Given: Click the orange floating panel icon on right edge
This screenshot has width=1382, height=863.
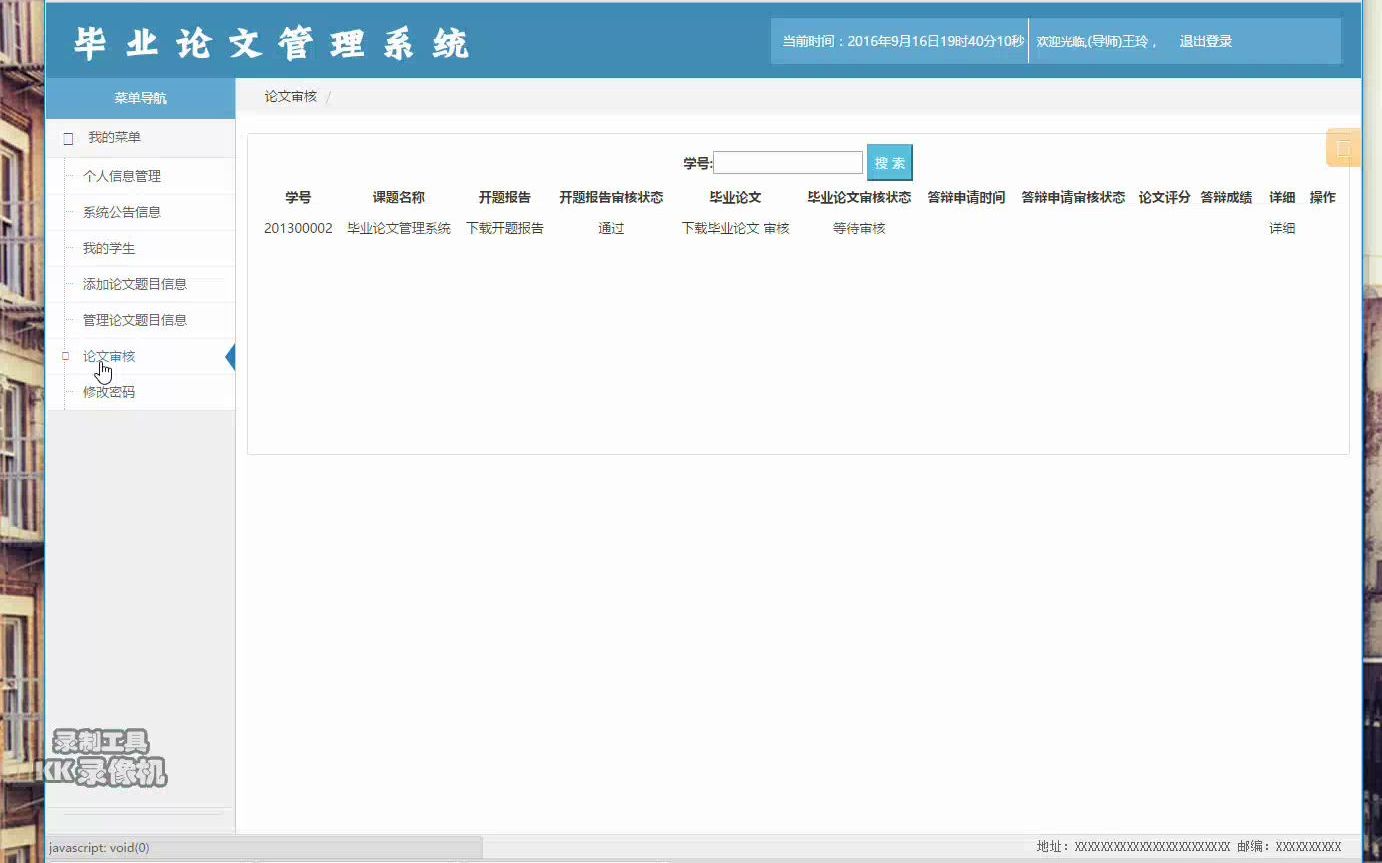Looking at the screenshot, I should (1342, 147).
